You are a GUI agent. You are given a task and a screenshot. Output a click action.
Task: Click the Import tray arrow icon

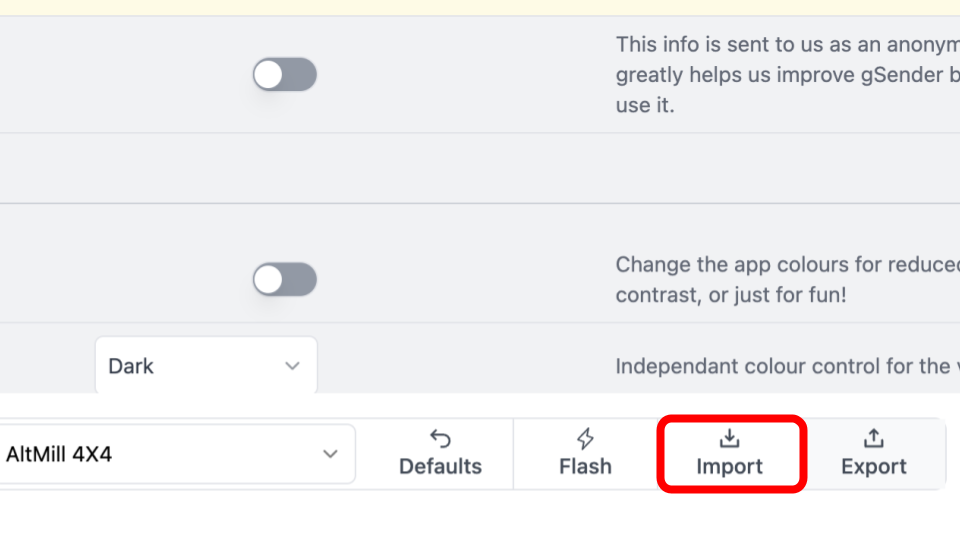(730, 438)
